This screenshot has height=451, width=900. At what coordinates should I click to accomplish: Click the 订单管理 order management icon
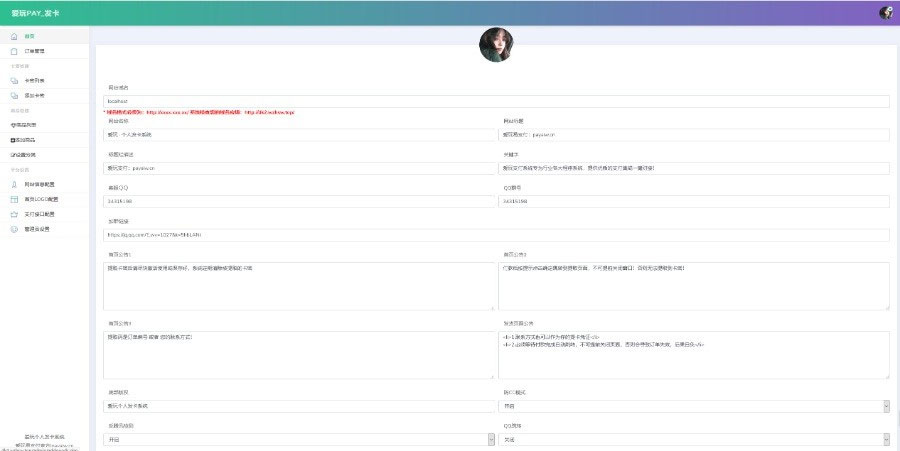14,51
